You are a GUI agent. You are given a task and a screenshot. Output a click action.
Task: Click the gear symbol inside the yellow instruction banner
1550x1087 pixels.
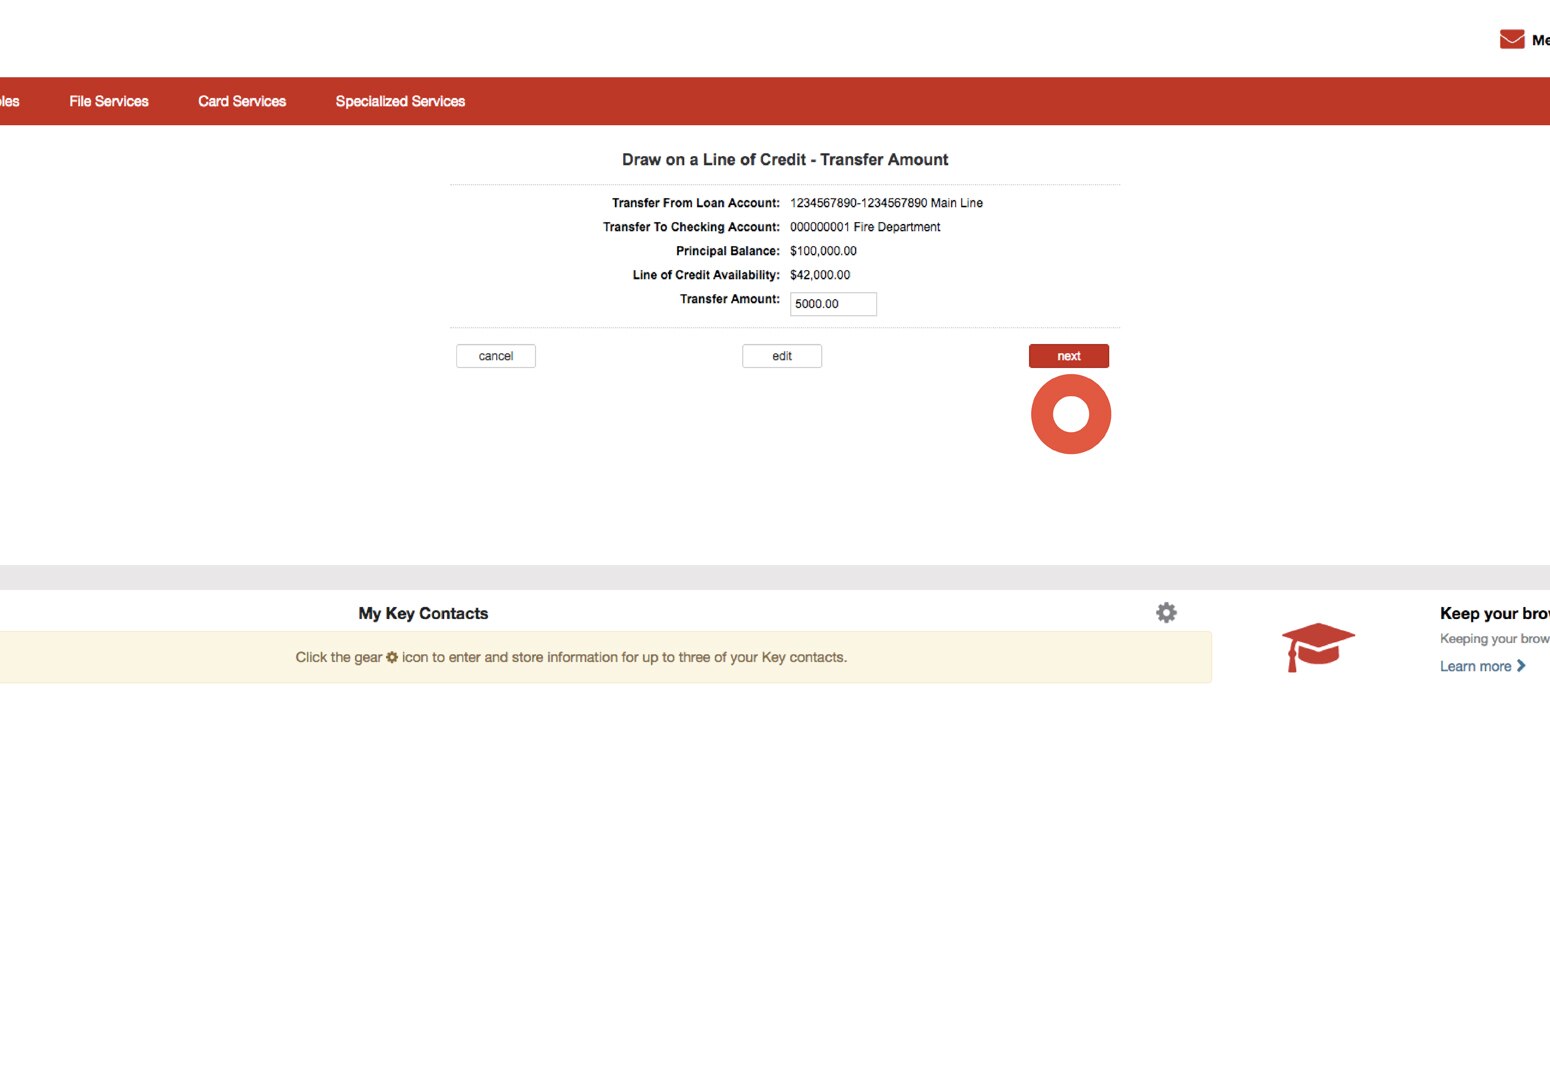[391, 657]
